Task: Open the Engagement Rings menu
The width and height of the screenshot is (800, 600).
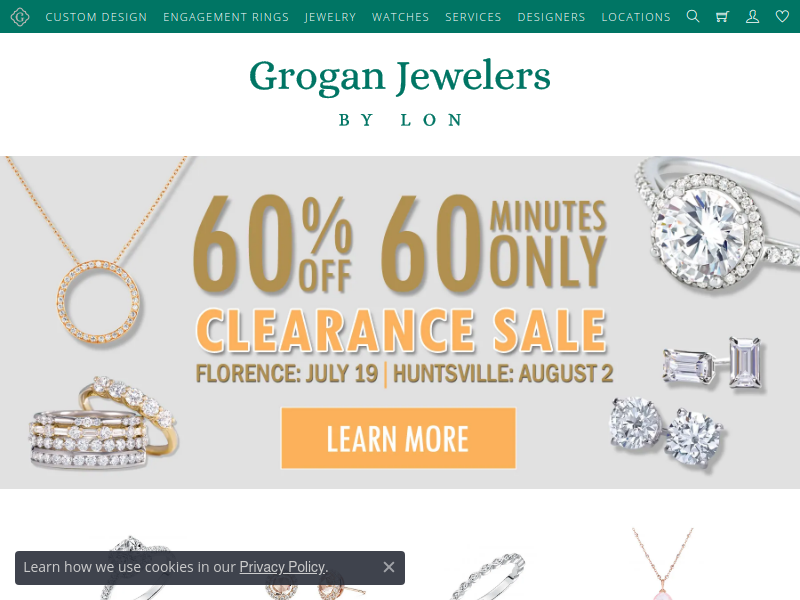Action: [x=226, y=17]
